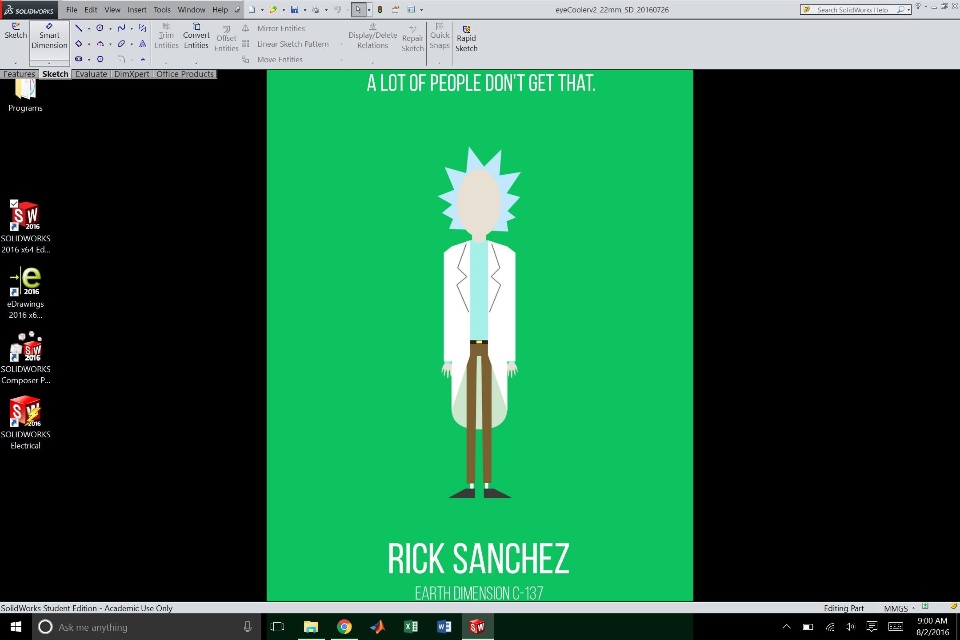Open the Tools menu
The image size is (960, 640).
162,10
